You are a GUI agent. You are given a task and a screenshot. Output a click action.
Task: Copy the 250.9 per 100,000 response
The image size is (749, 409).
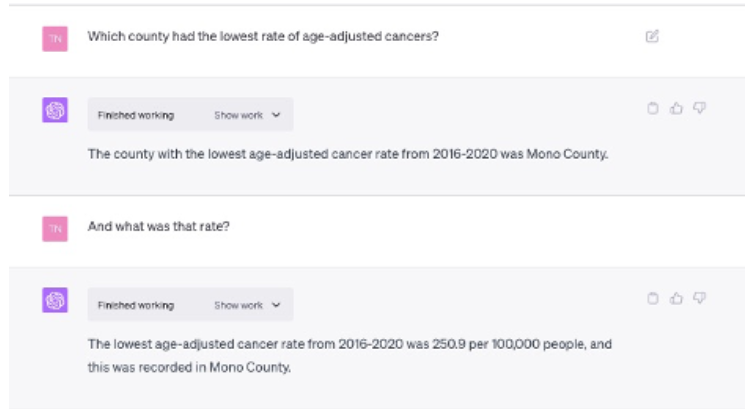653,298
